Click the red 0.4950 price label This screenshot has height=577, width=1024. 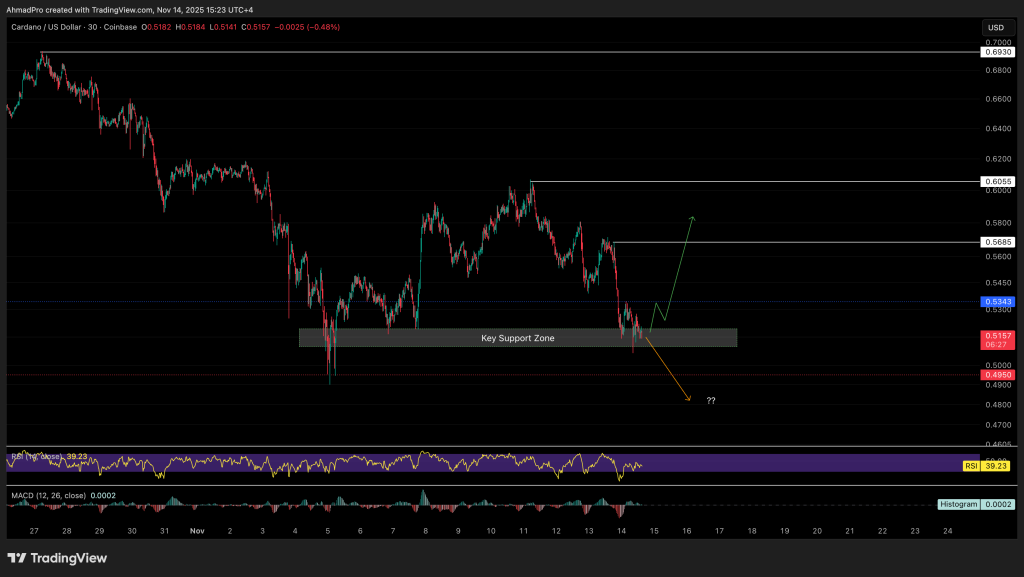tap(998, 375)
